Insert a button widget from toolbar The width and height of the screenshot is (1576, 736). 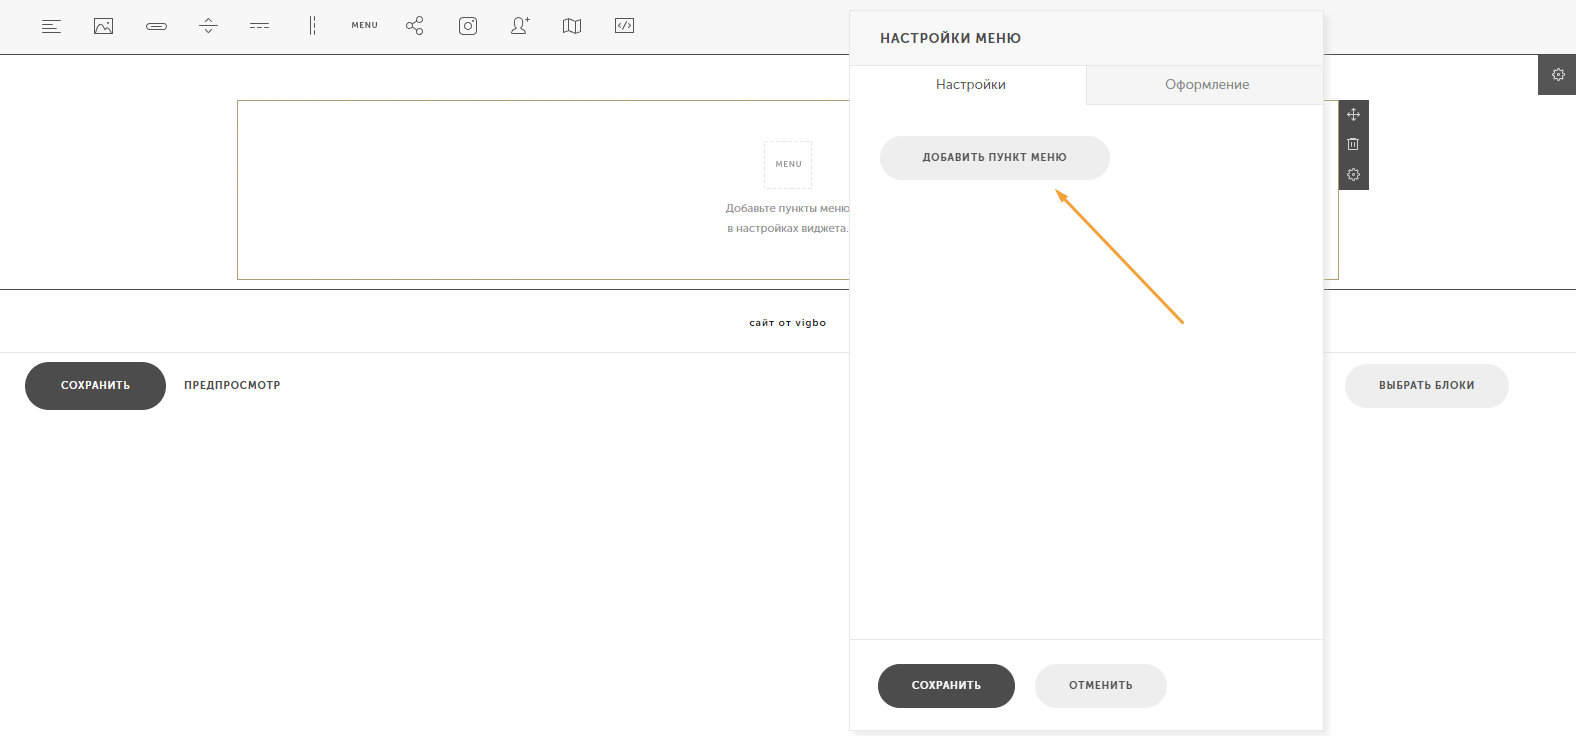156,26
